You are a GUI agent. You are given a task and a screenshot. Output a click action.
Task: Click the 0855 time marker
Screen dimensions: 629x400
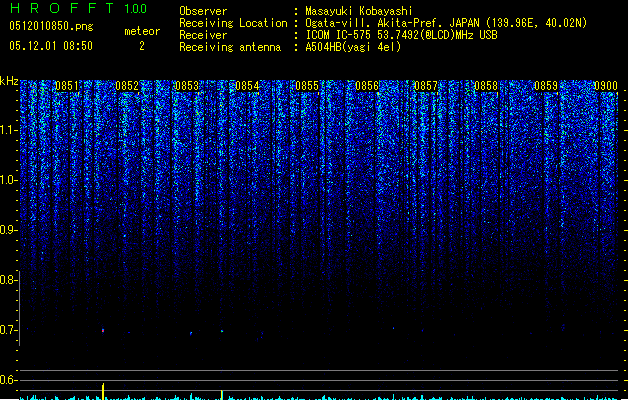307,86
